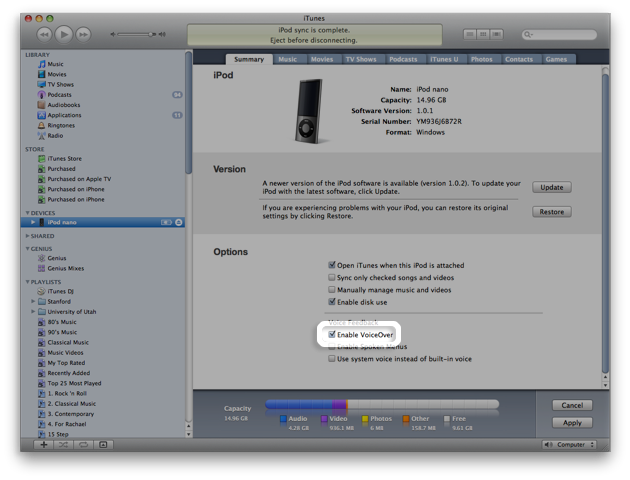Collapse the DEVICES section
This screenshot has height=480, width=630.
click(27, 213)
